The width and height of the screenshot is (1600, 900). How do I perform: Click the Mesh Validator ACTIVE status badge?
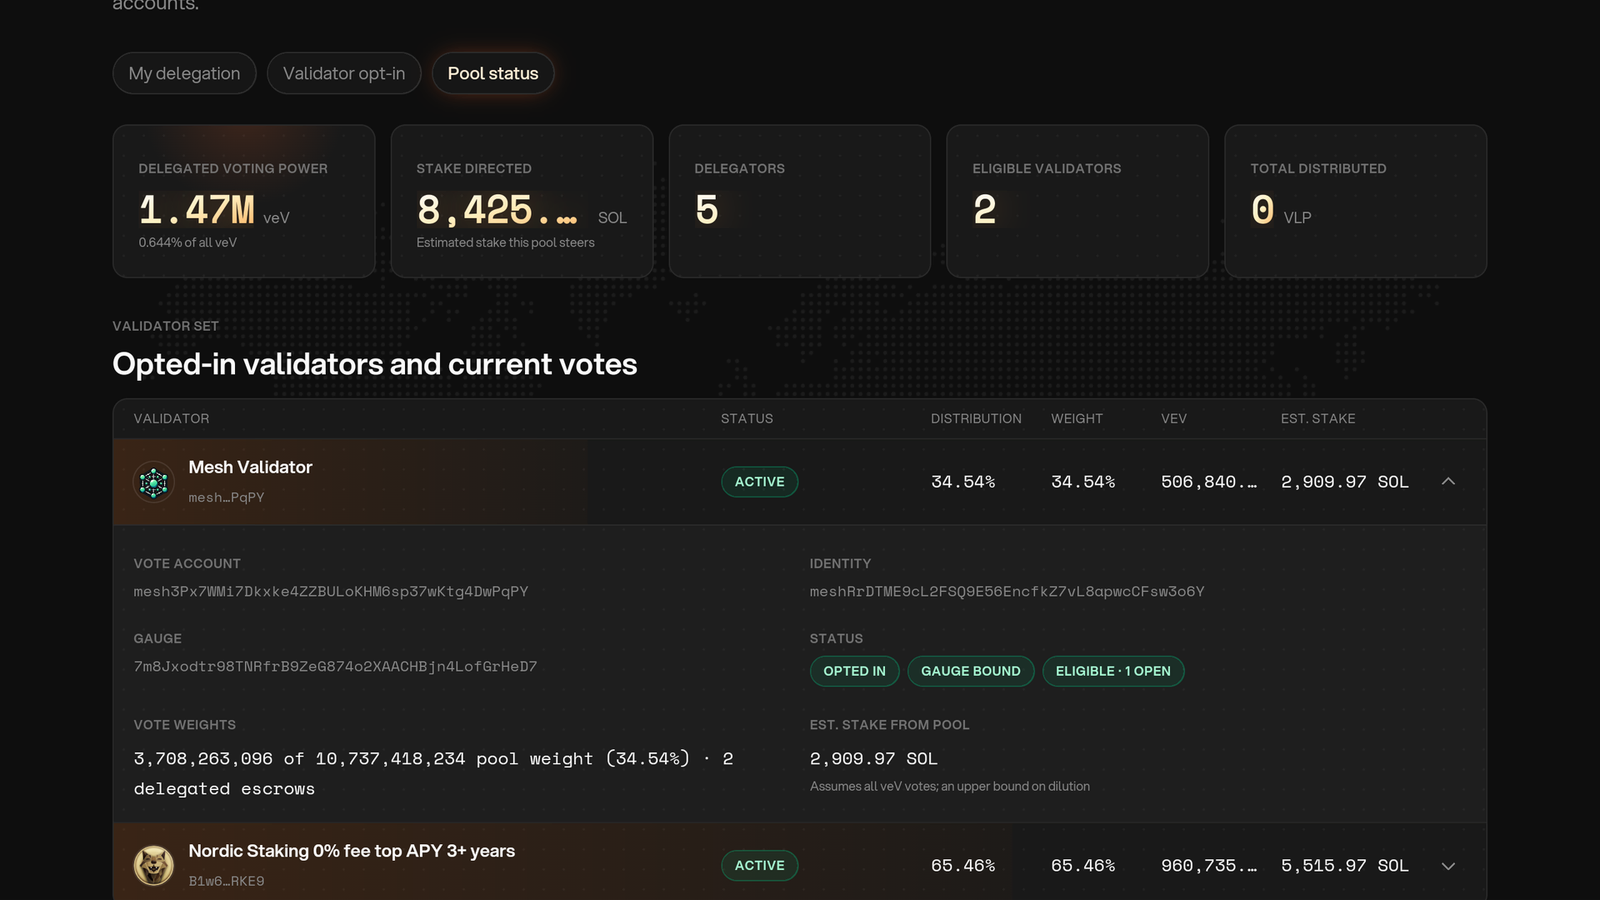tap(760, 482)
